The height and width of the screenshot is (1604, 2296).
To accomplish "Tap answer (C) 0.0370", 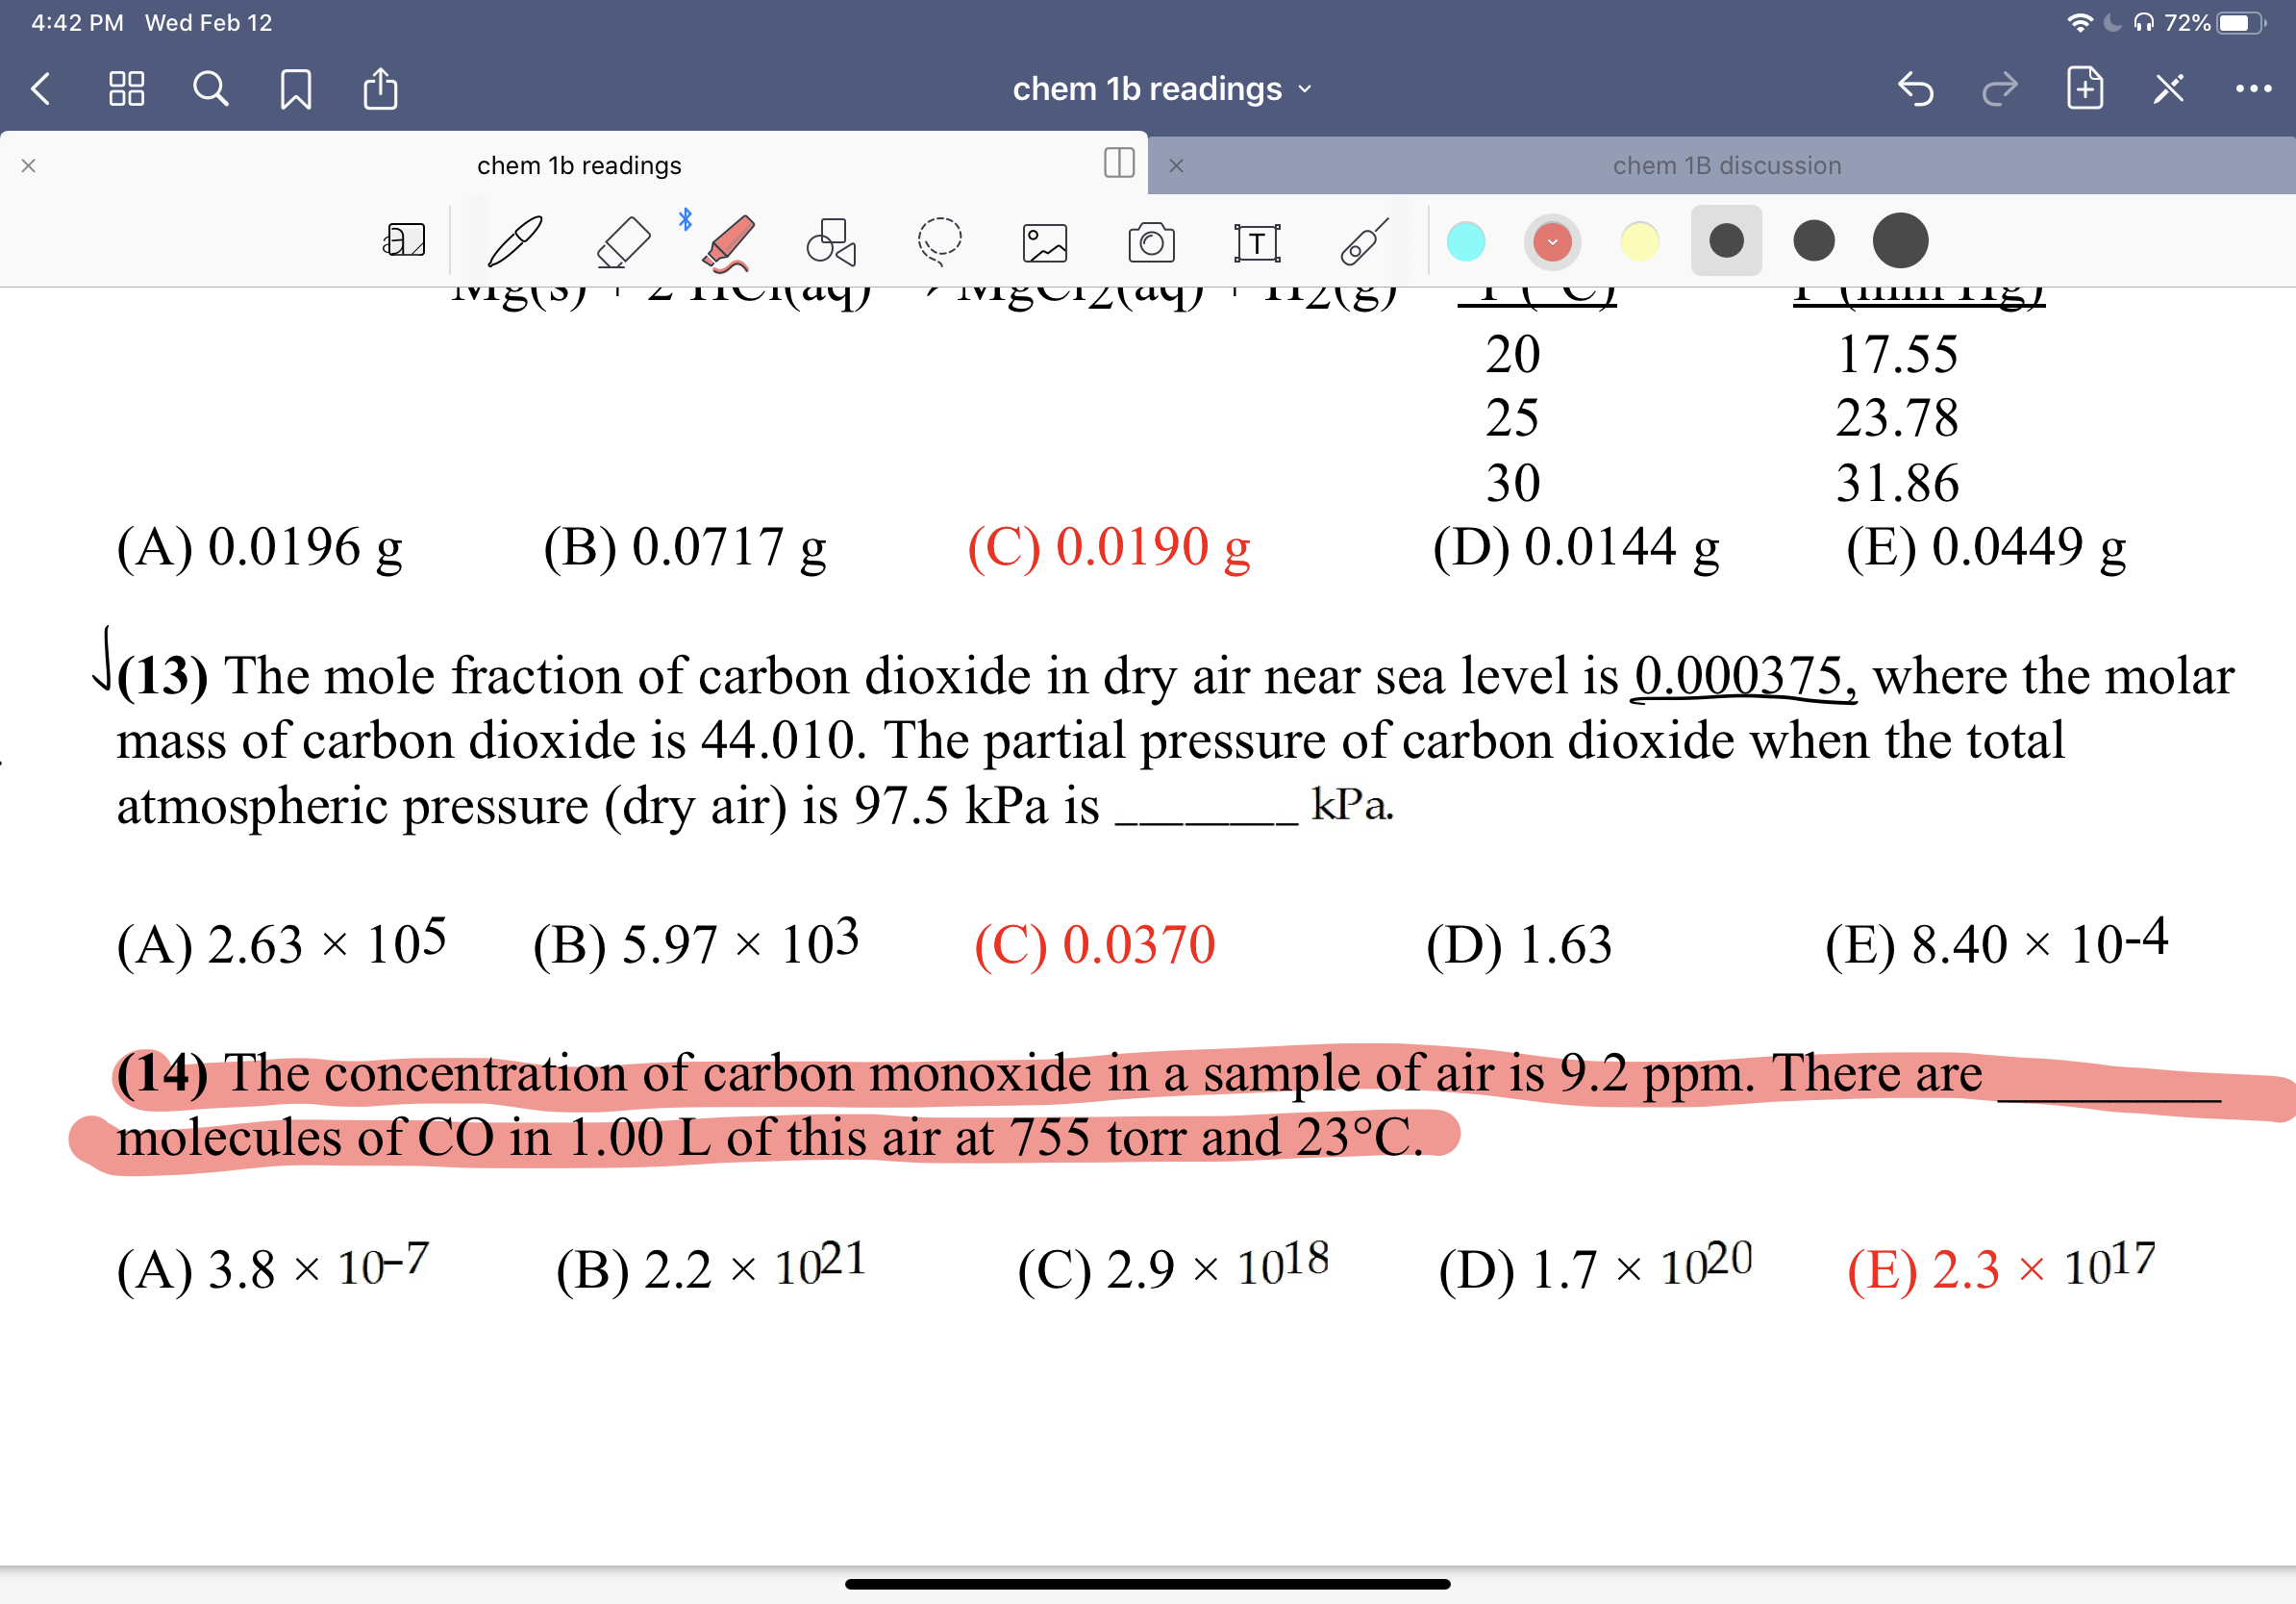I will coord(1094,945).
